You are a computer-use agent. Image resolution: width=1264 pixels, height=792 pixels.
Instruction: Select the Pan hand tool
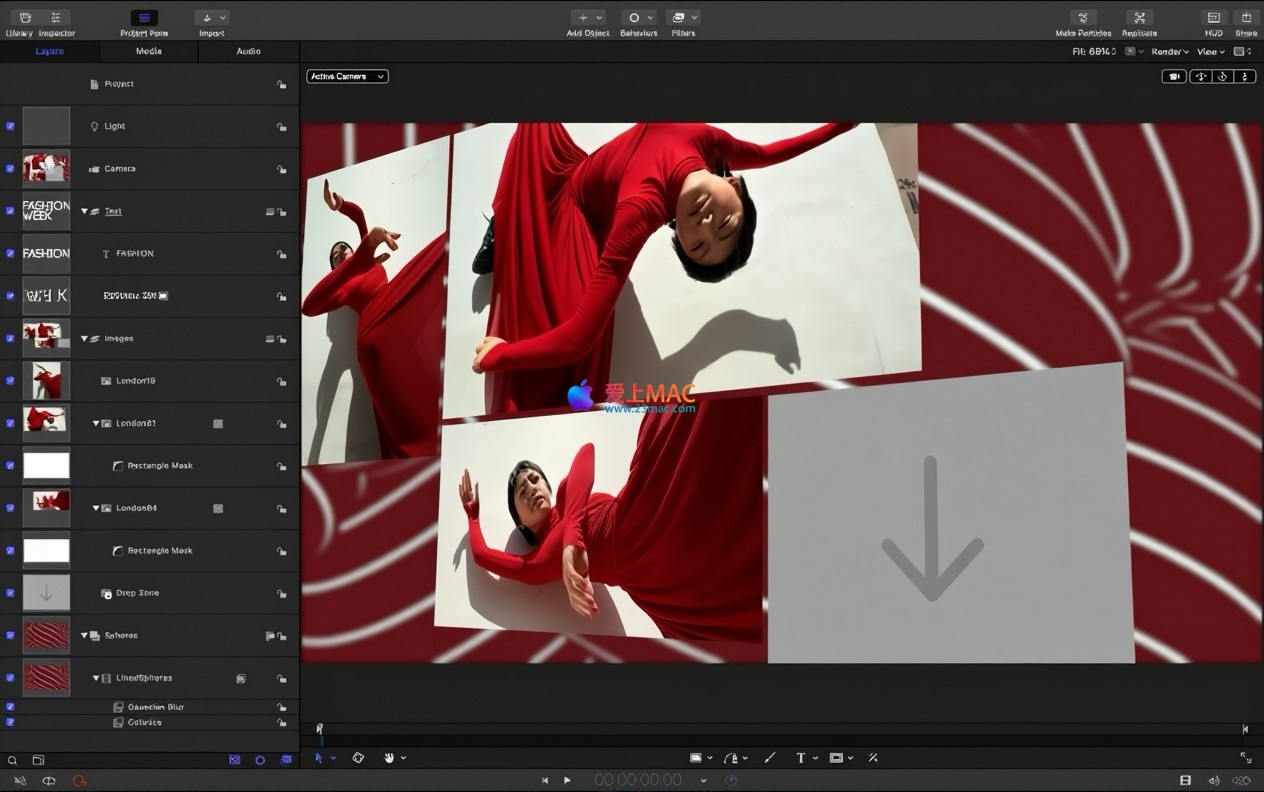tap(389, 758)
